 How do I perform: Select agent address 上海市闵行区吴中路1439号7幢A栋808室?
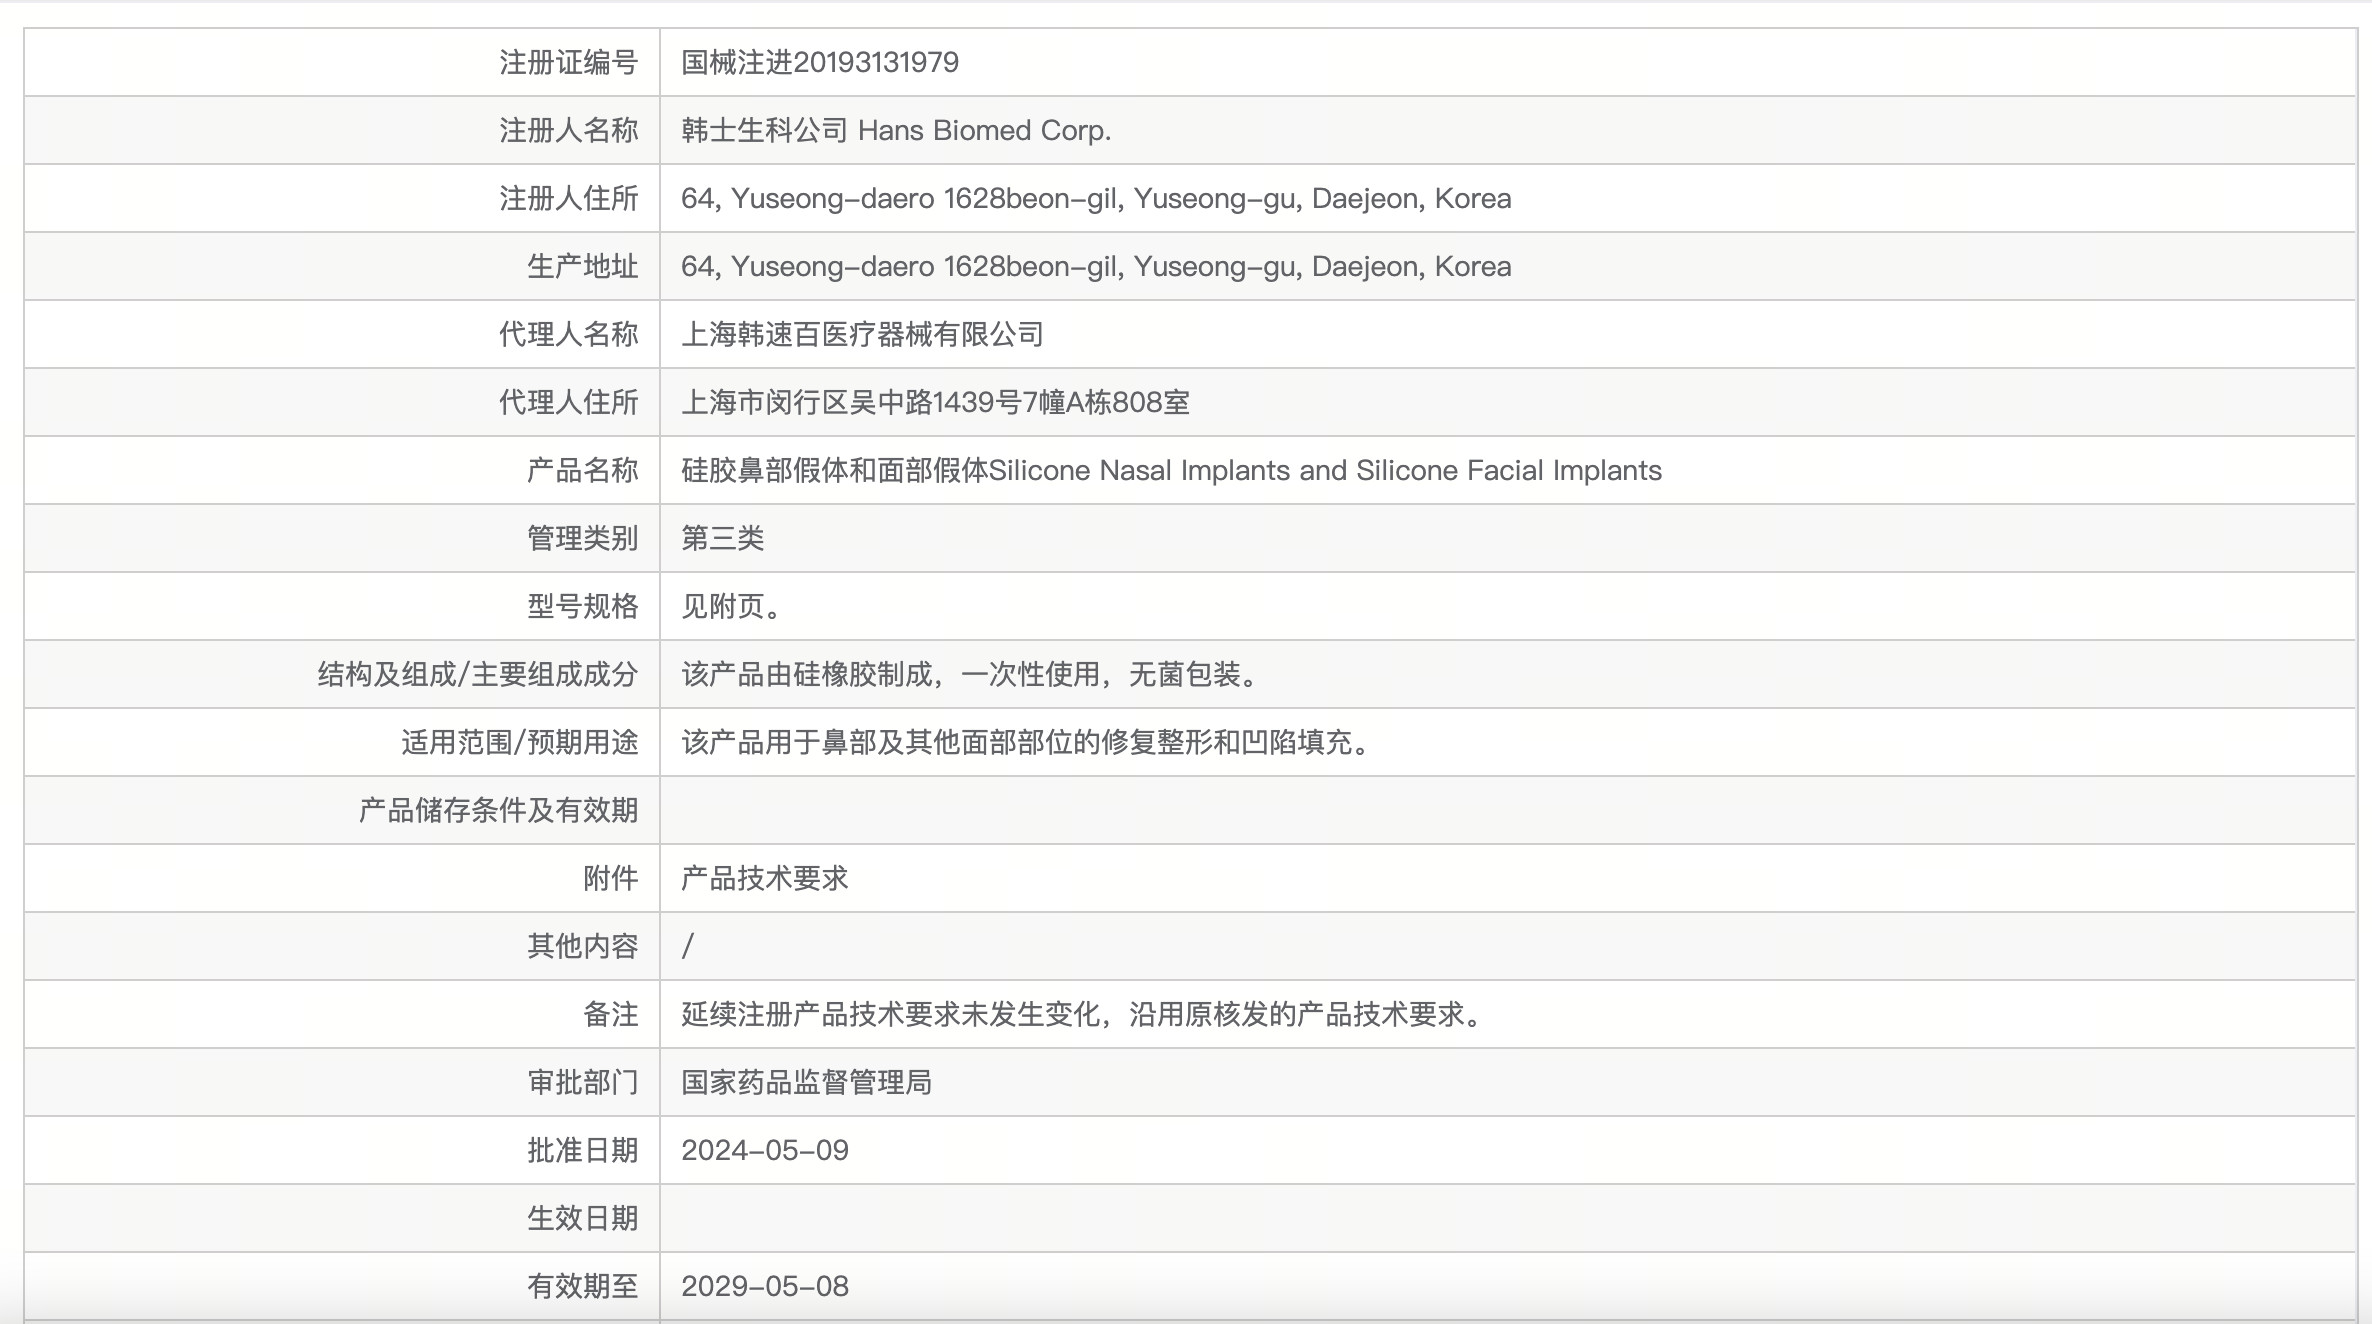935,402
